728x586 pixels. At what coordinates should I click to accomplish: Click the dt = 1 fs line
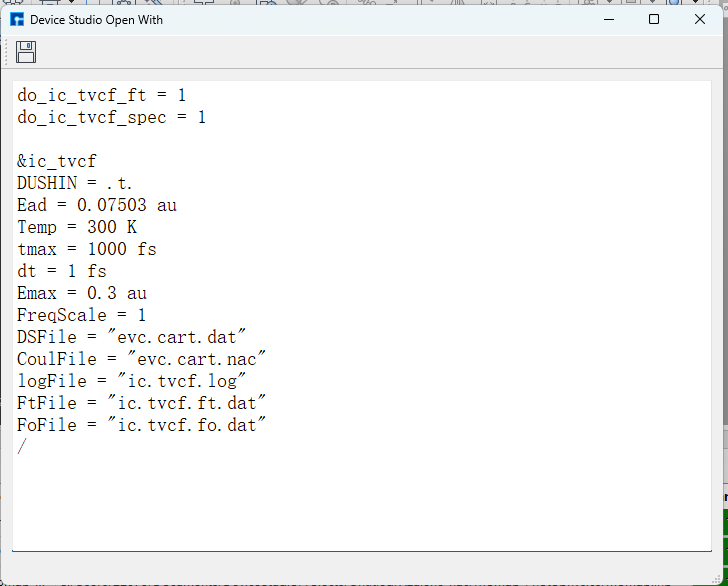click(62, 272)
